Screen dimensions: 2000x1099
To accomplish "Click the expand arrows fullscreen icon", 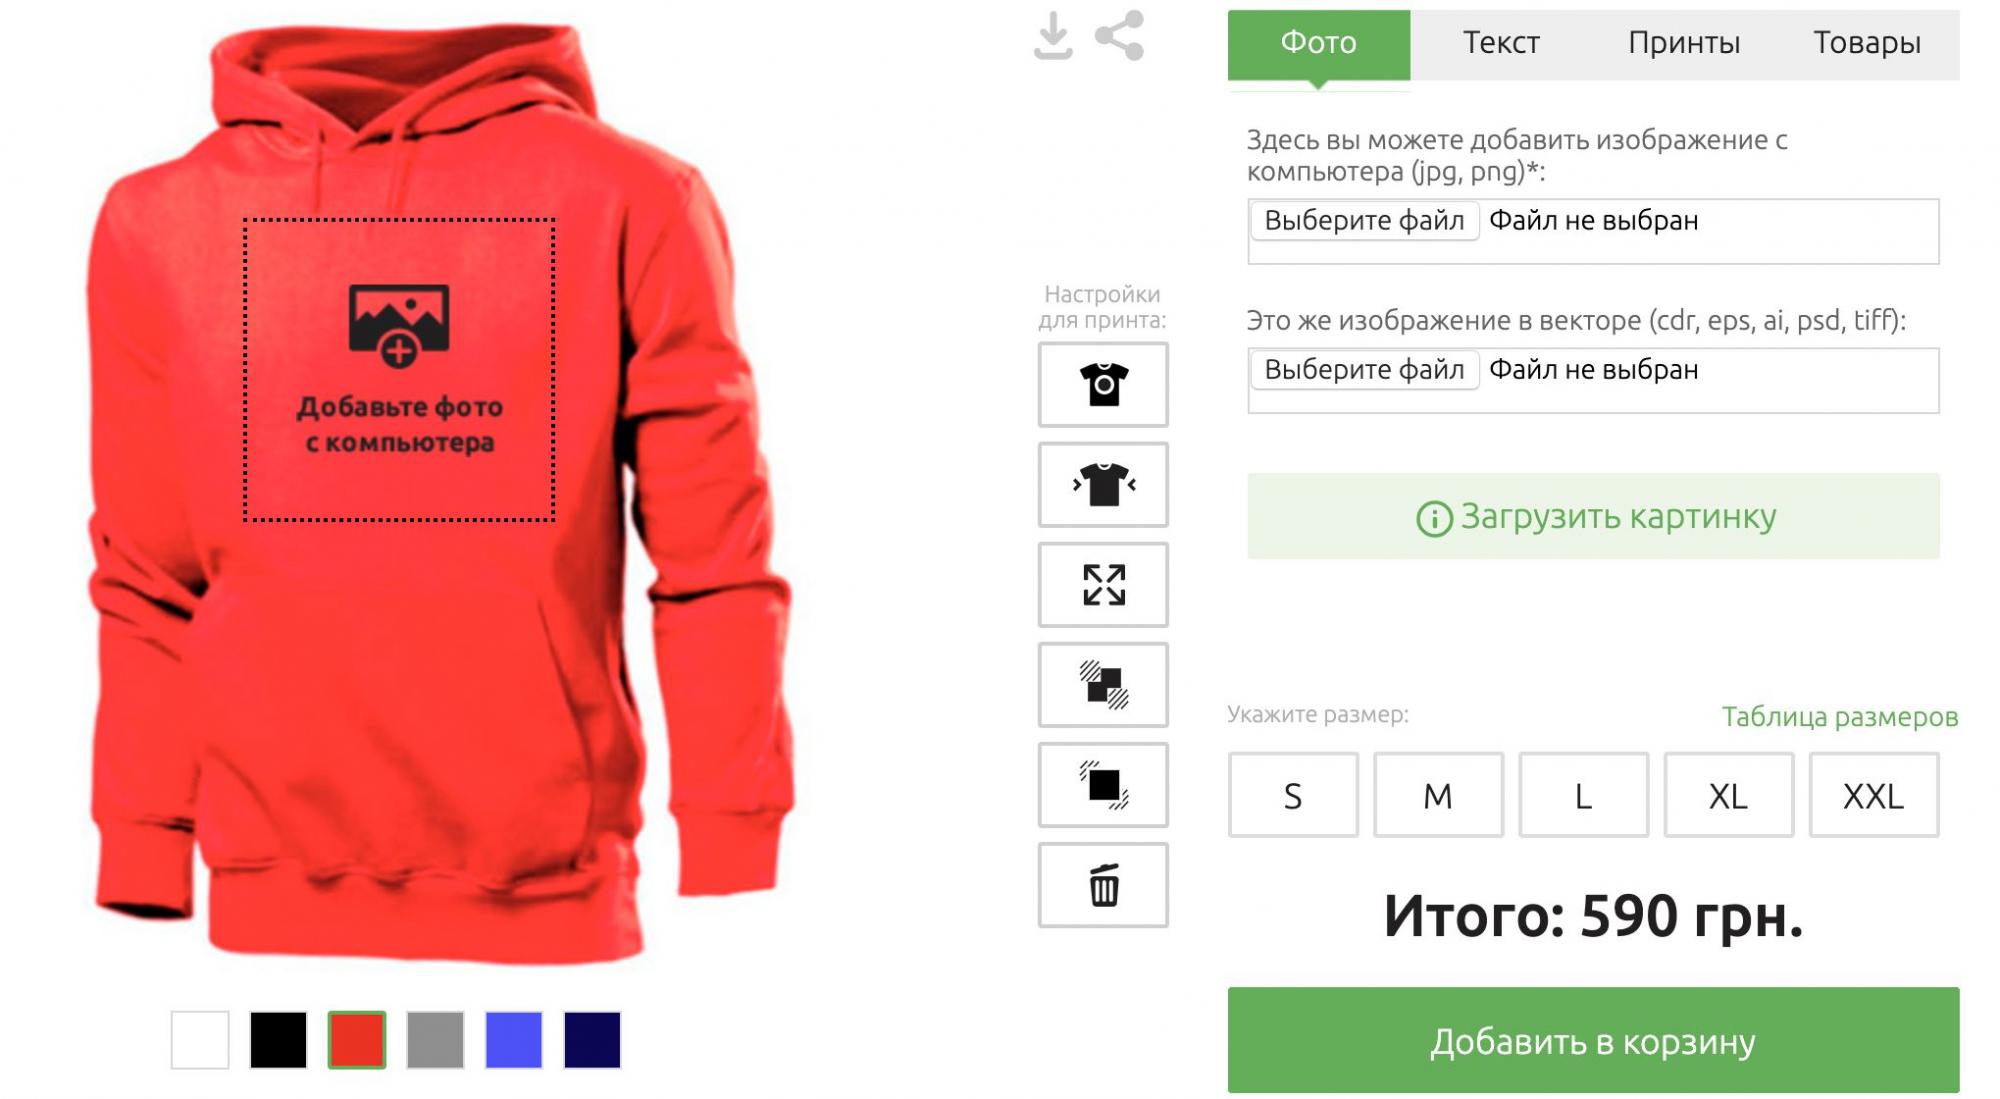I will pyautogui.click(x=1103, y=585).
